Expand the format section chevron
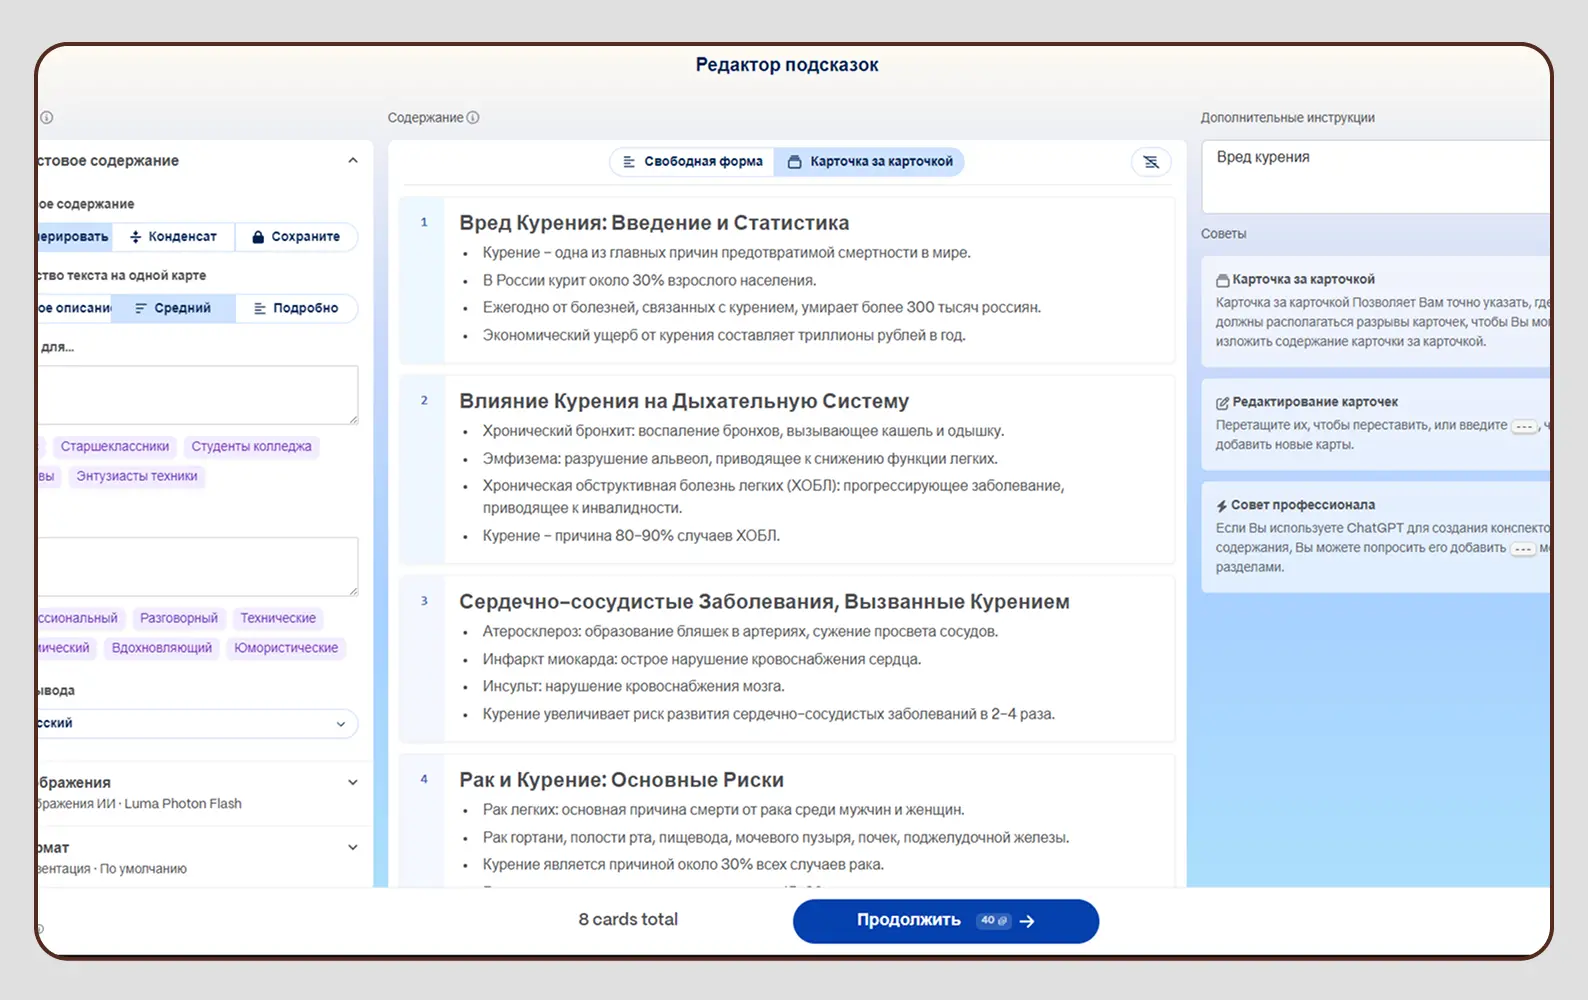Viewport: 1588px width, 1000px height. (353, 848)
